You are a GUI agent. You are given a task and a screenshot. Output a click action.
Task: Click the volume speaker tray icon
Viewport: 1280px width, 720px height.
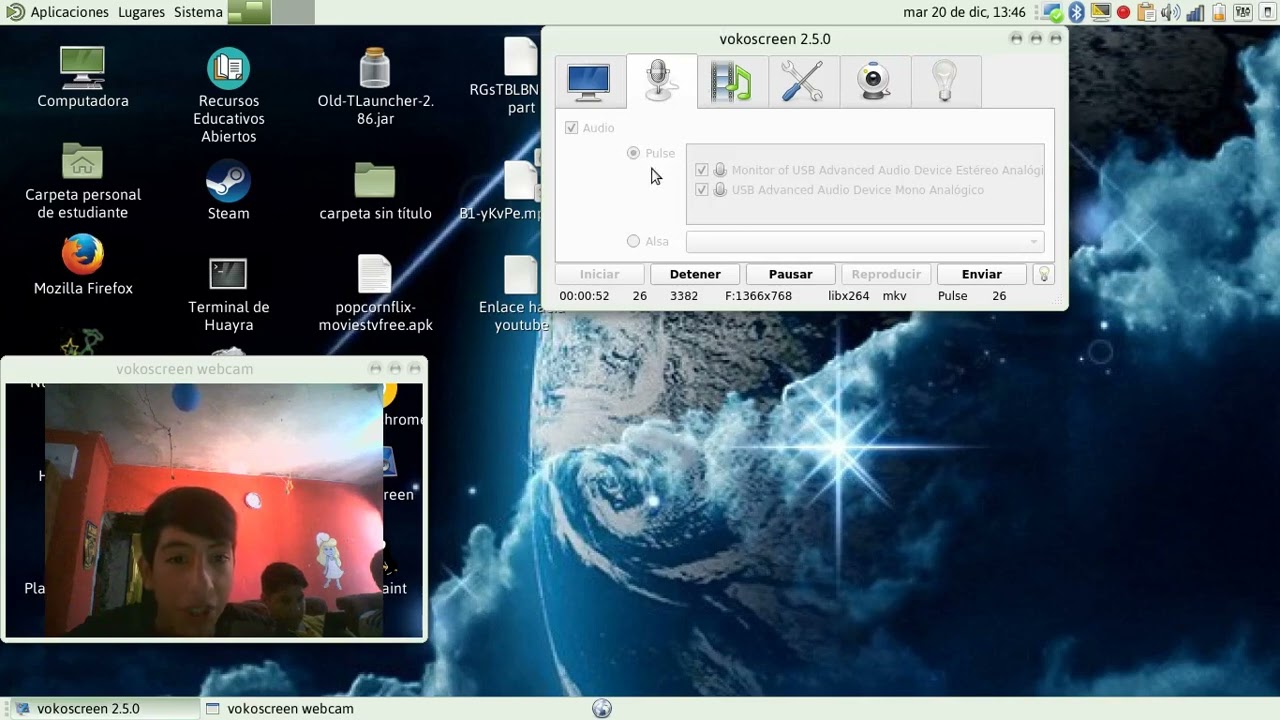[x=1170, y=12]
